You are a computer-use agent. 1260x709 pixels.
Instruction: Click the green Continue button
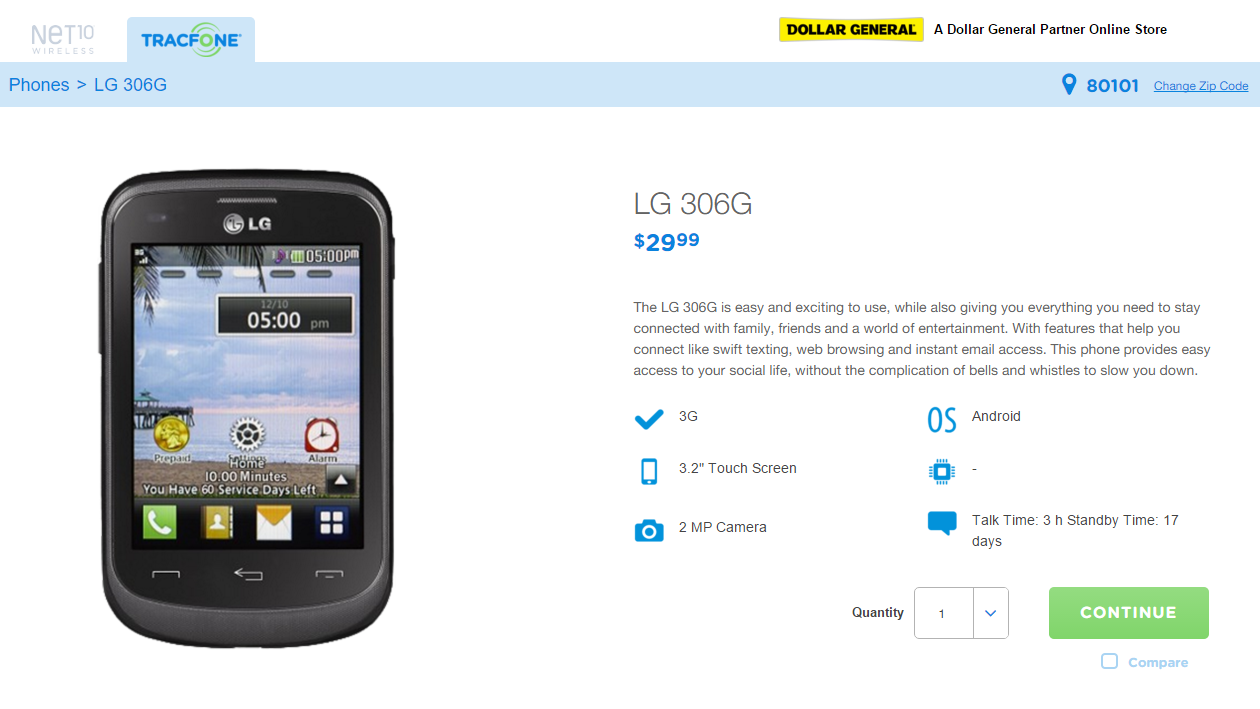tap(1129, 613)
